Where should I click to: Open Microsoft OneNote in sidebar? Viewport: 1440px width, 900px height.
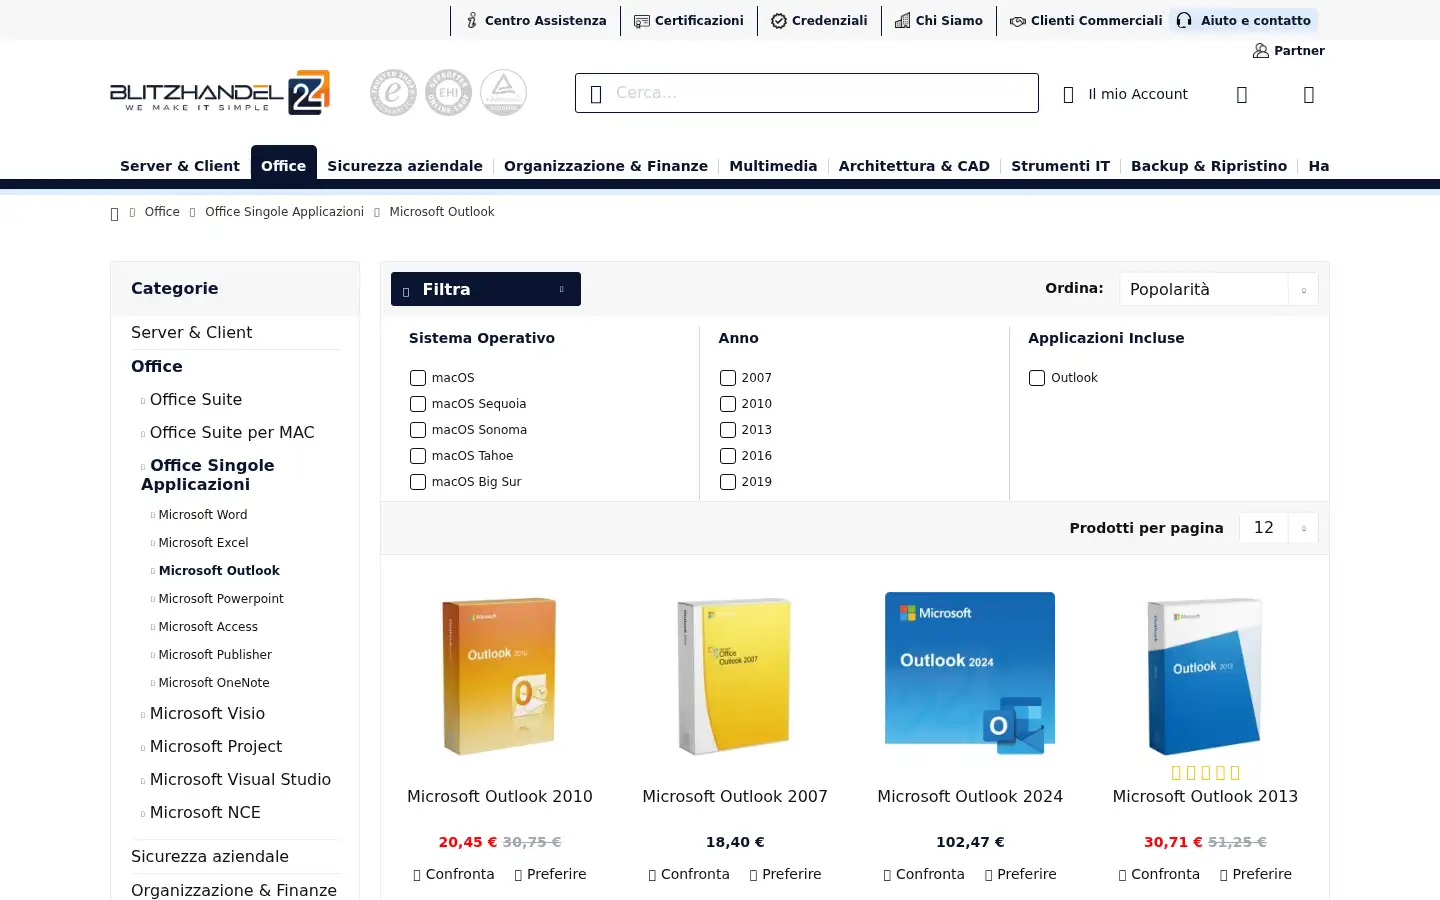pyautogui.click(x=214, y=683)
